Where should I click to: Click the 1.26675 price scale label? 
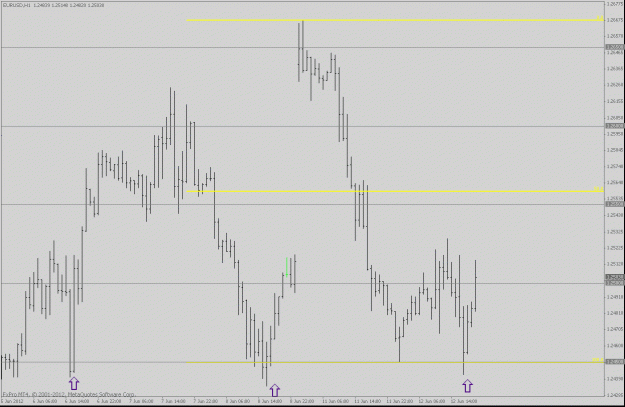[614, 20]
